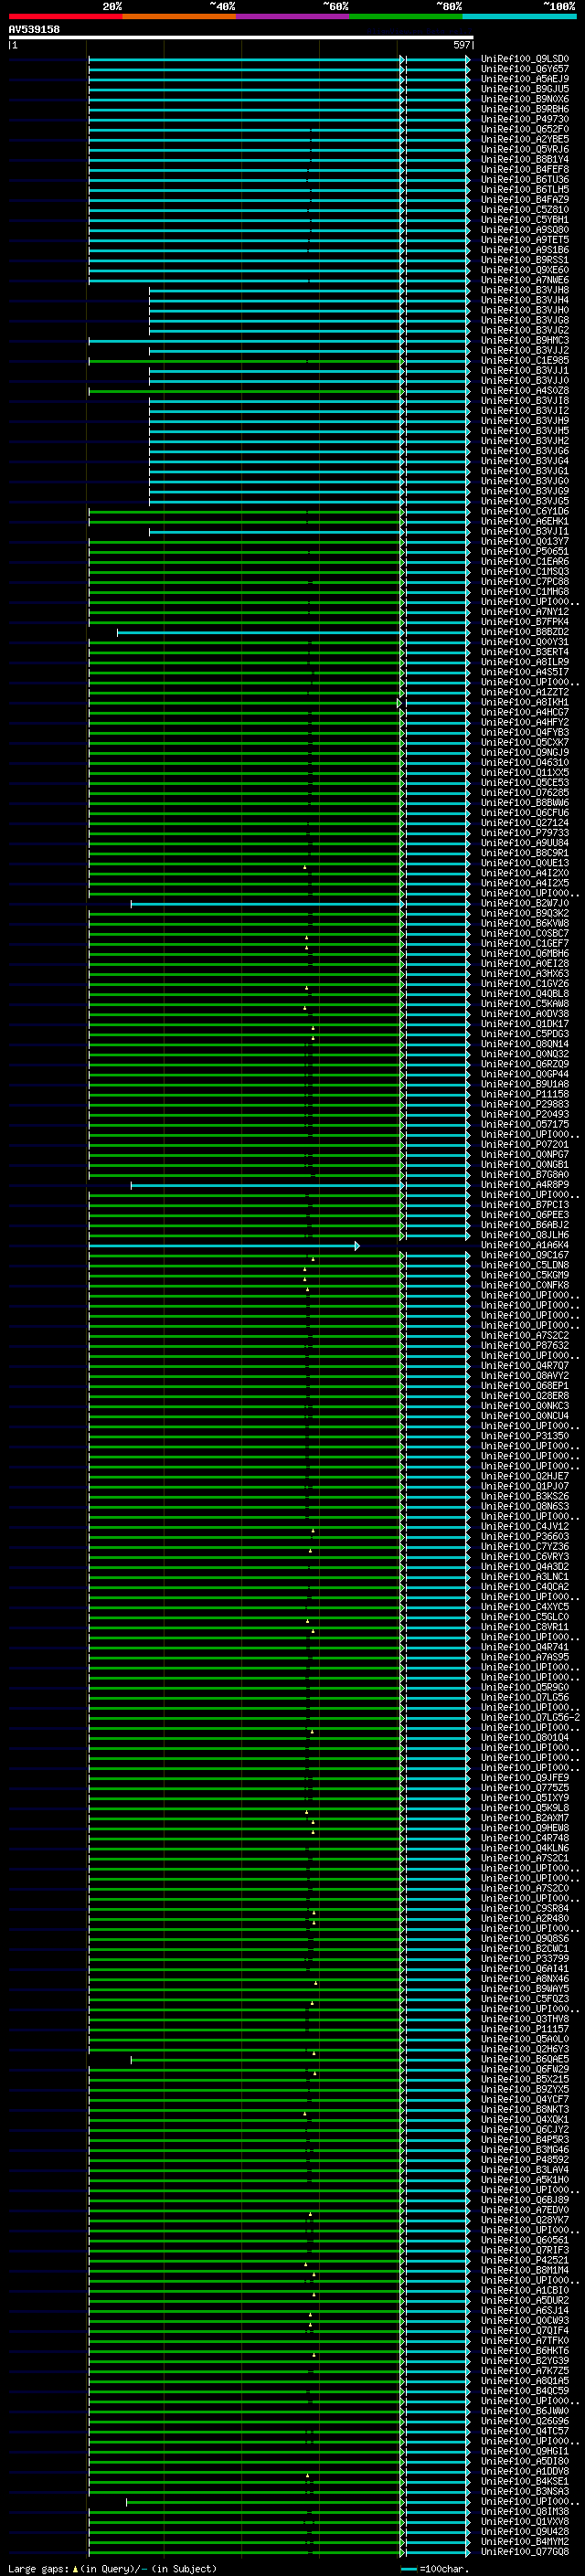Select hit label UniRef100_A9SQ80
The height and width of the screenshot is (2576, 585).
point(524,230)
